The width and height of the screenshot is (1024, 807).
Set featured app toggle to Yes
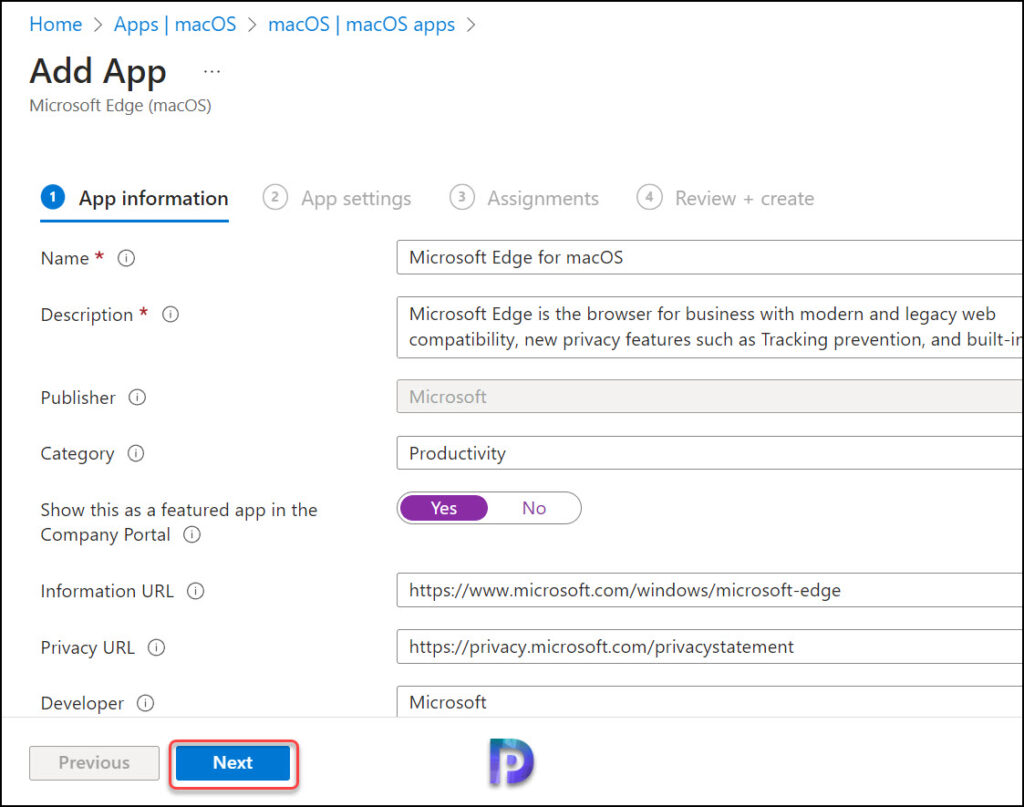click(444, 508)
